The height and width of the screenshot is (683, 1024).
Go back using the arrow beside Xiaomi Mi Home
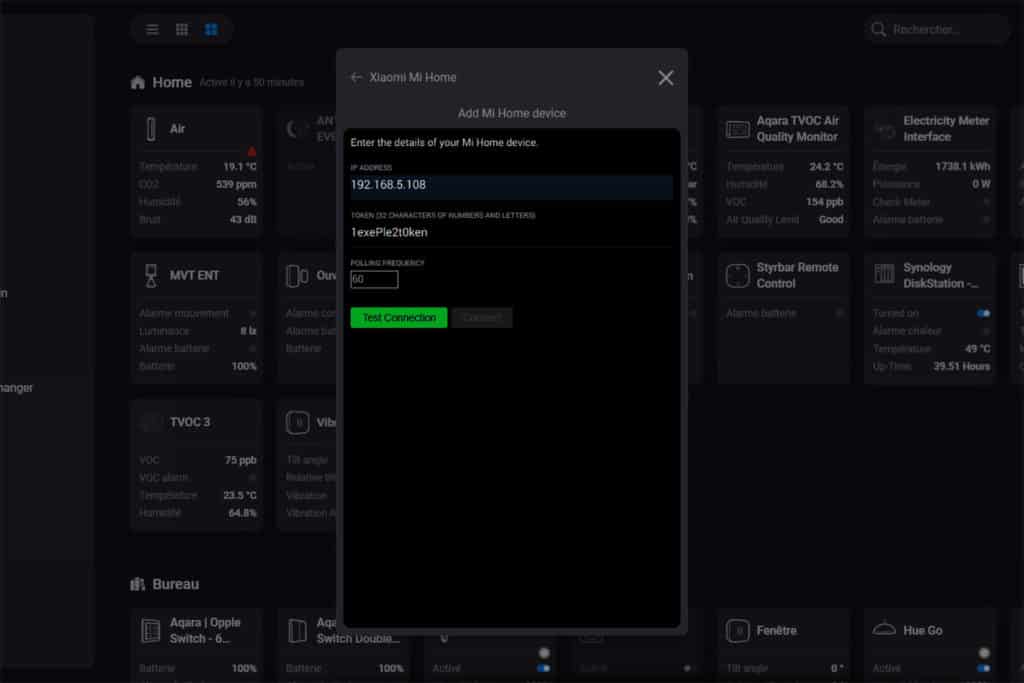click(x=356, y=78)
